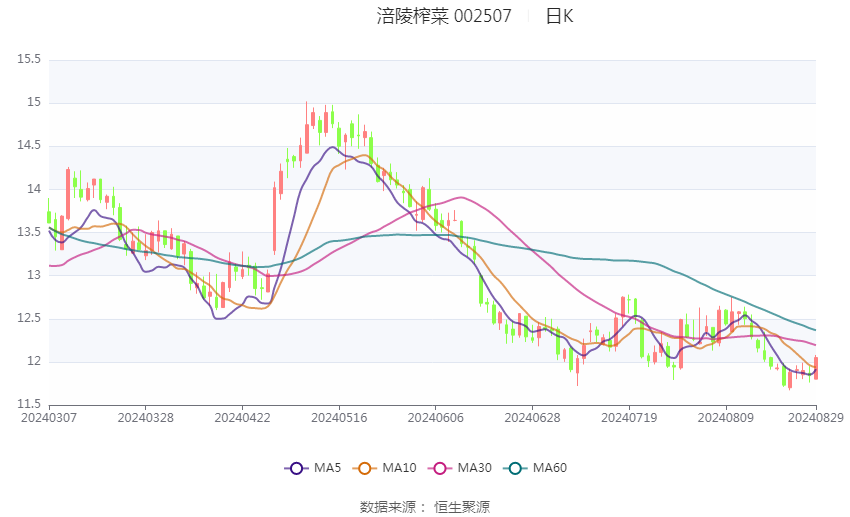Click the MA30 line peak near 20240606

[461, 197]
